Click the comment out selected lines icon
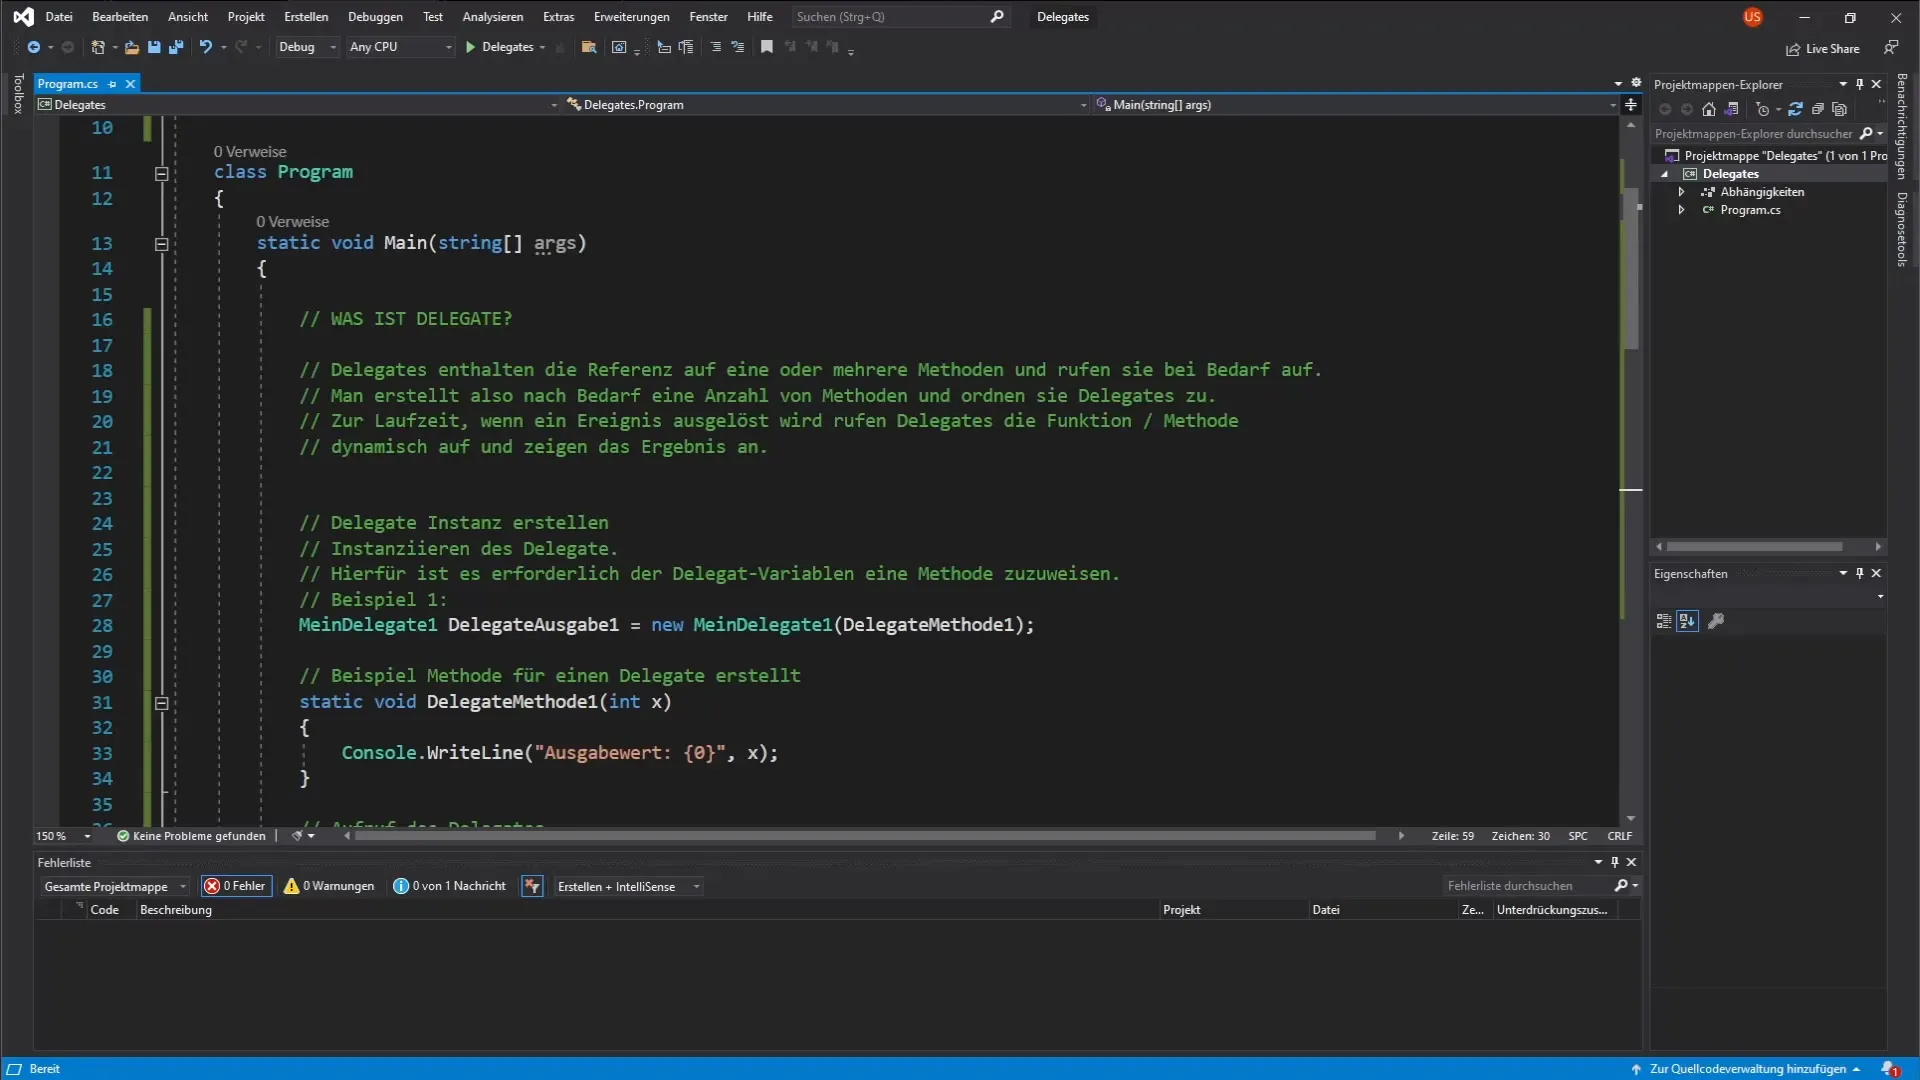Viewport: 1920px width, 1080px height. 715,47
